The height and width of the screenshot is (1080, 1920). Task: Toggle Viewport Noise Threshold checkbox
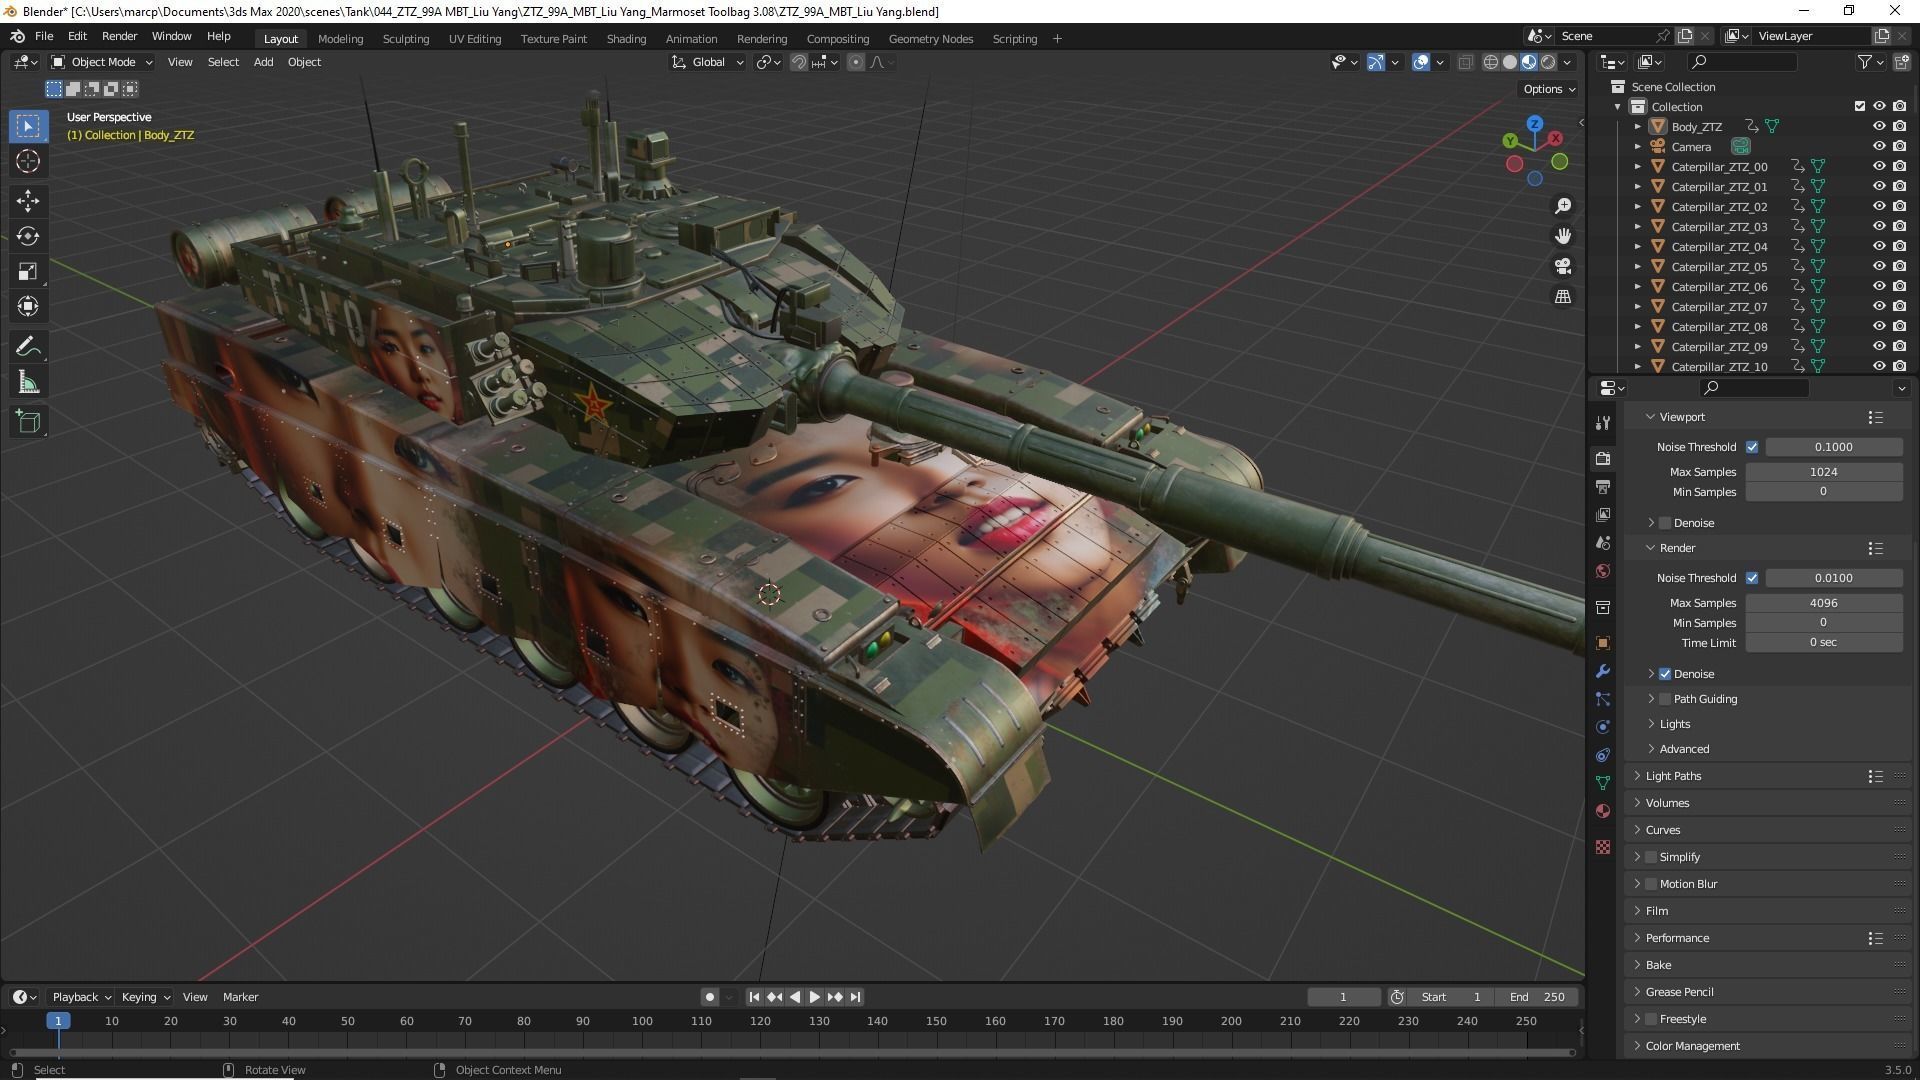click(1751, 447)
